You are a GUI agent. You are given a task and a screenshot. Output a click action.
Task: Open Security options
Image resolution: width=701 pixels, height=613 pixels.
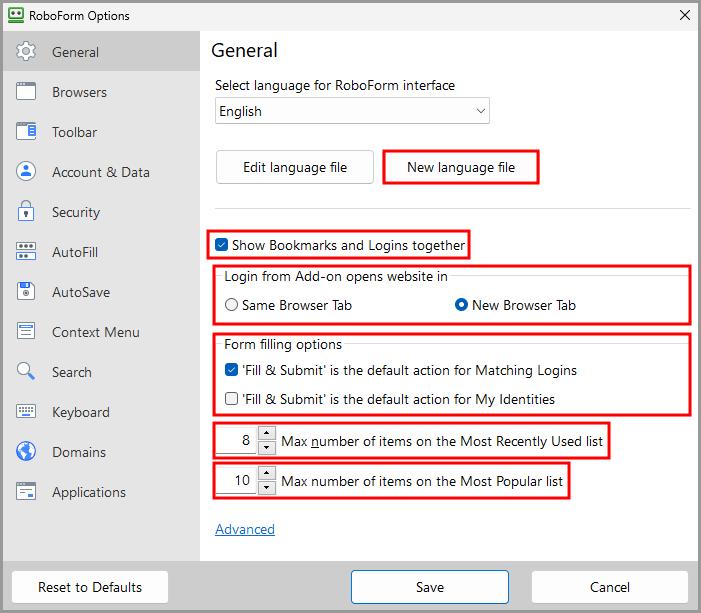101,211
